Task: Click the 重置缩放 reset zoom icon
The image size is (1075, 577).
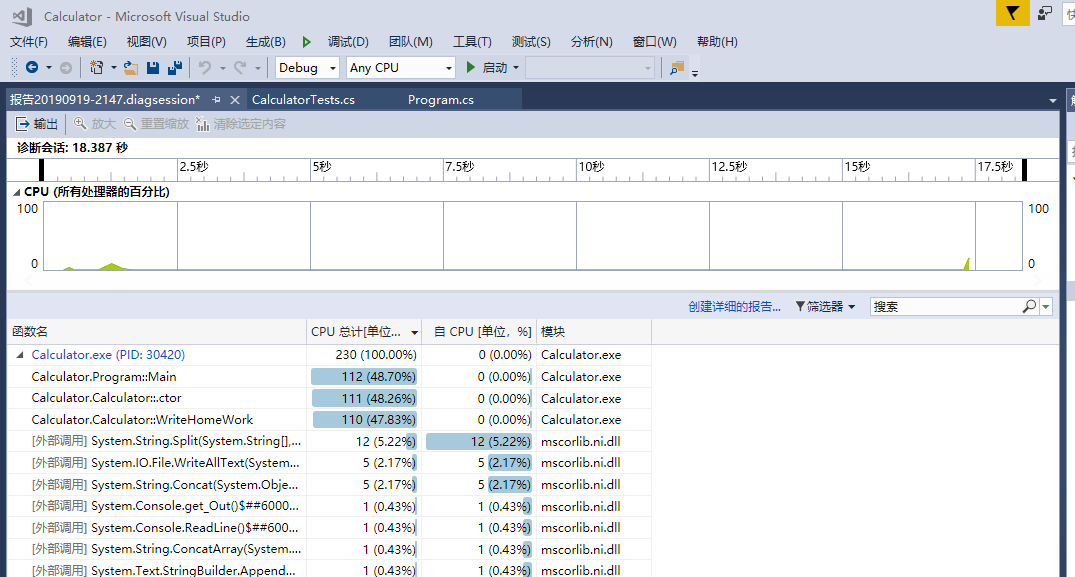Action: coord(130,123)
